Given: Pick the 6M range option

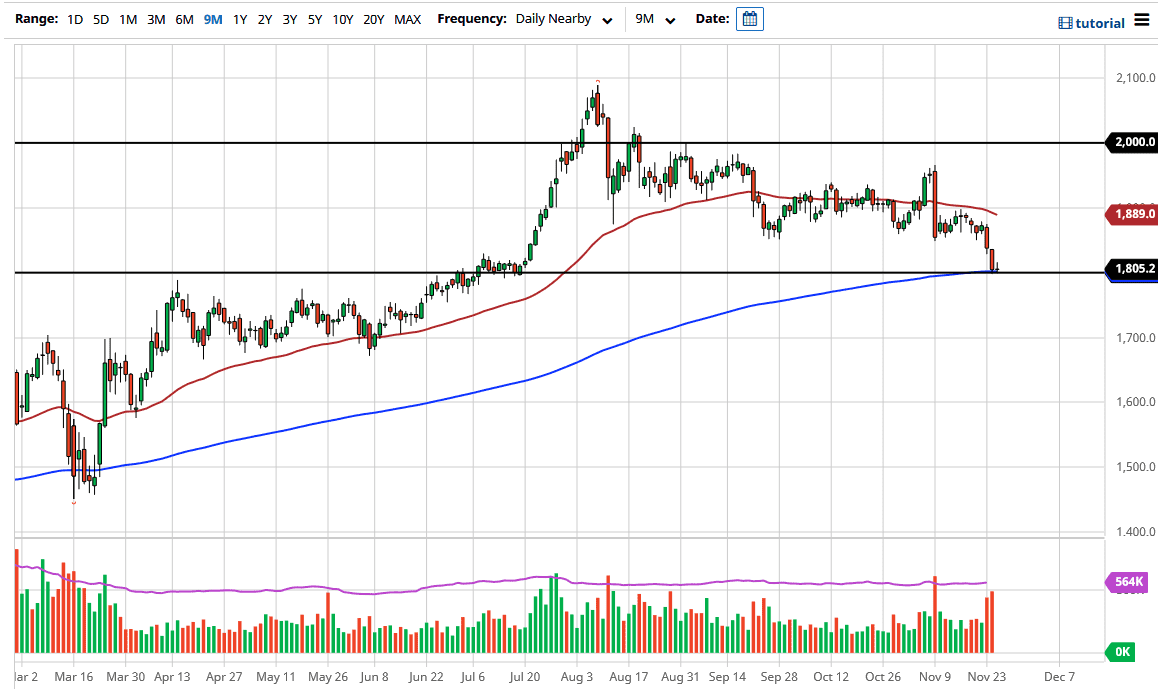Looking at the screenshot, I should [184, 19].
